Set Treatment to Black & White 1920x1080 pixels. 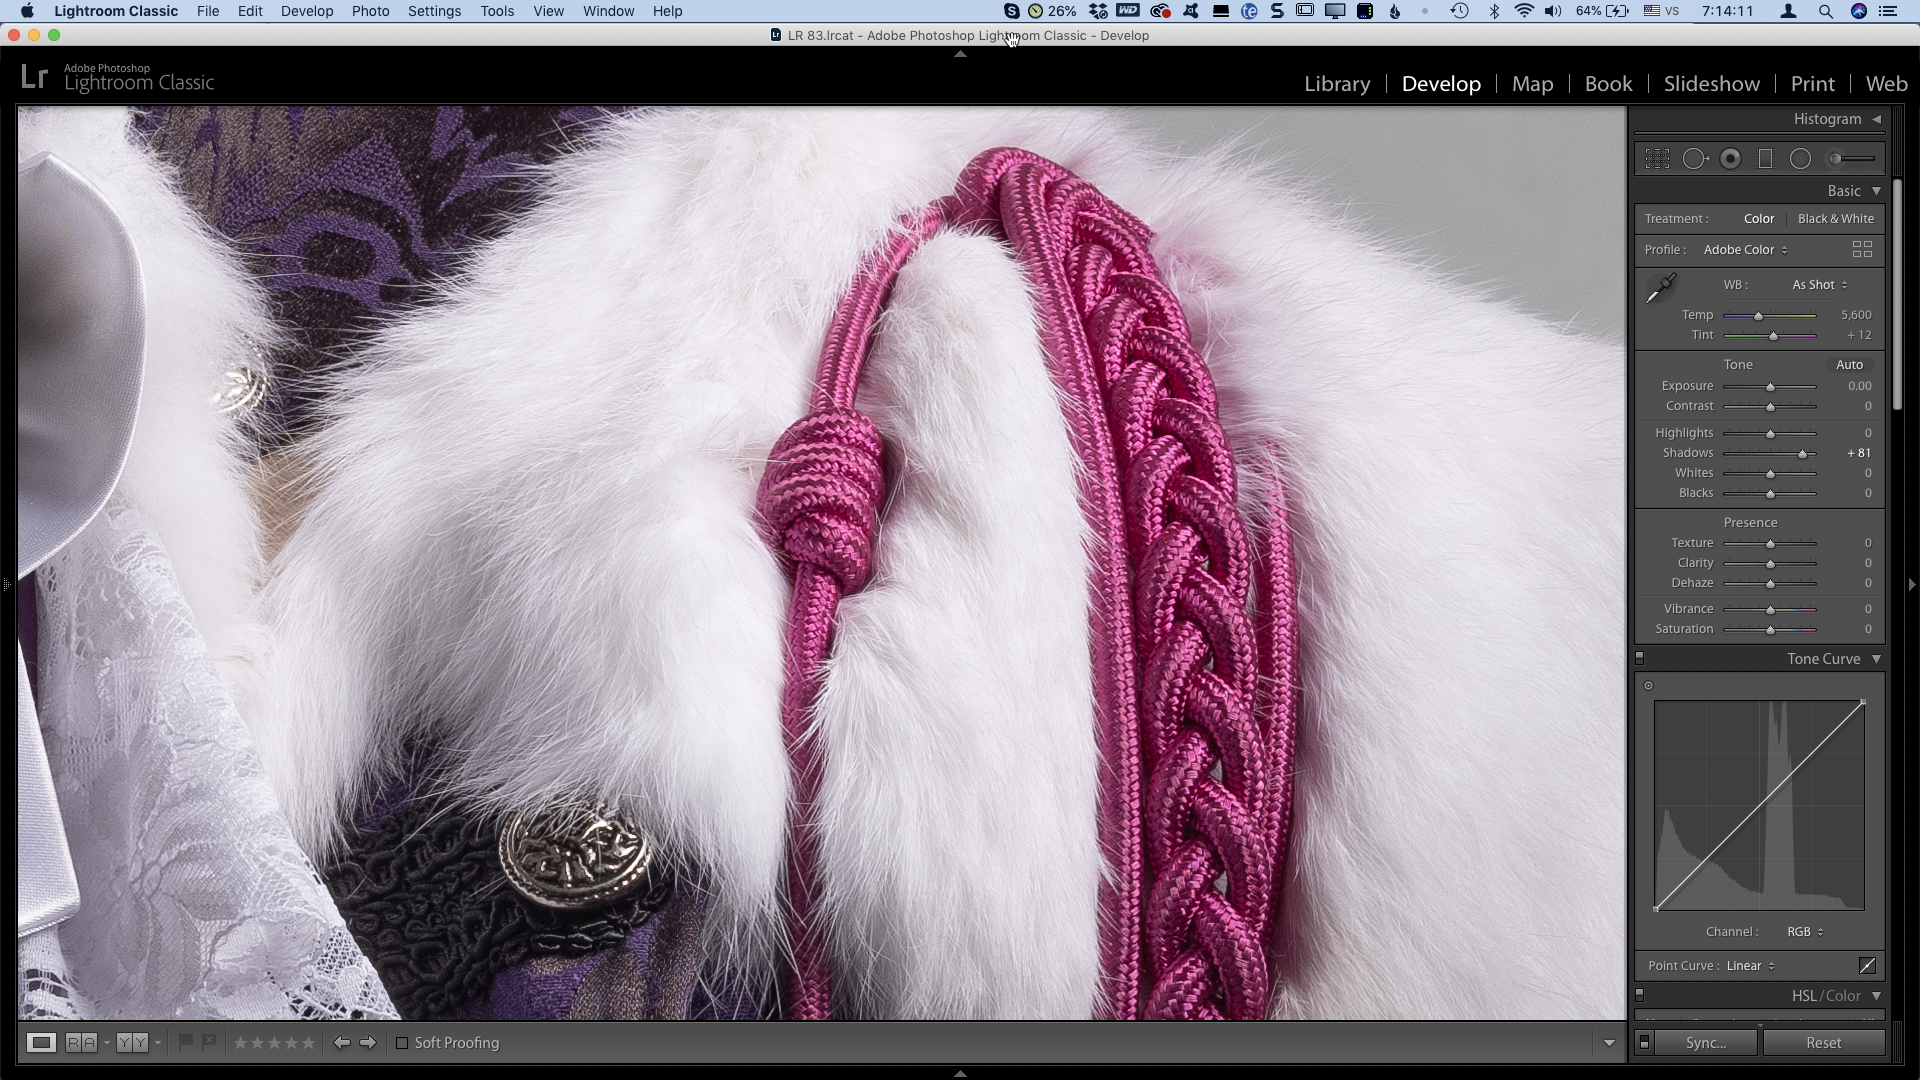tap(1836, 219)
